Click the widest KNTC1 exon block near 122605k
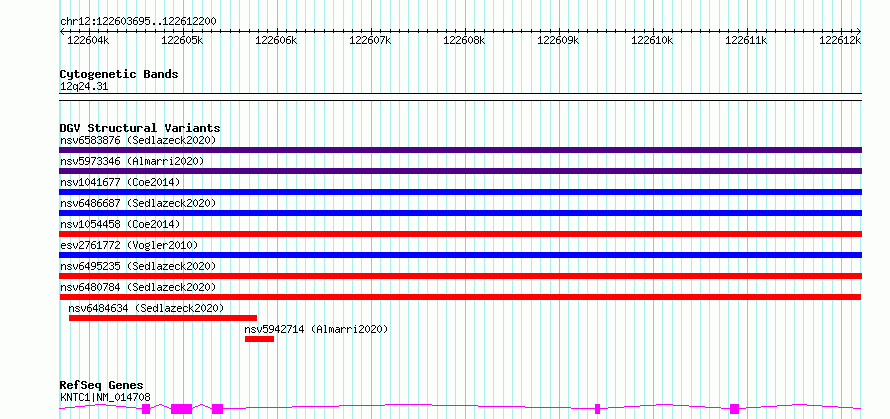Image resolution: width=890 pixels, height=419 pixels. tap(182, 409)
